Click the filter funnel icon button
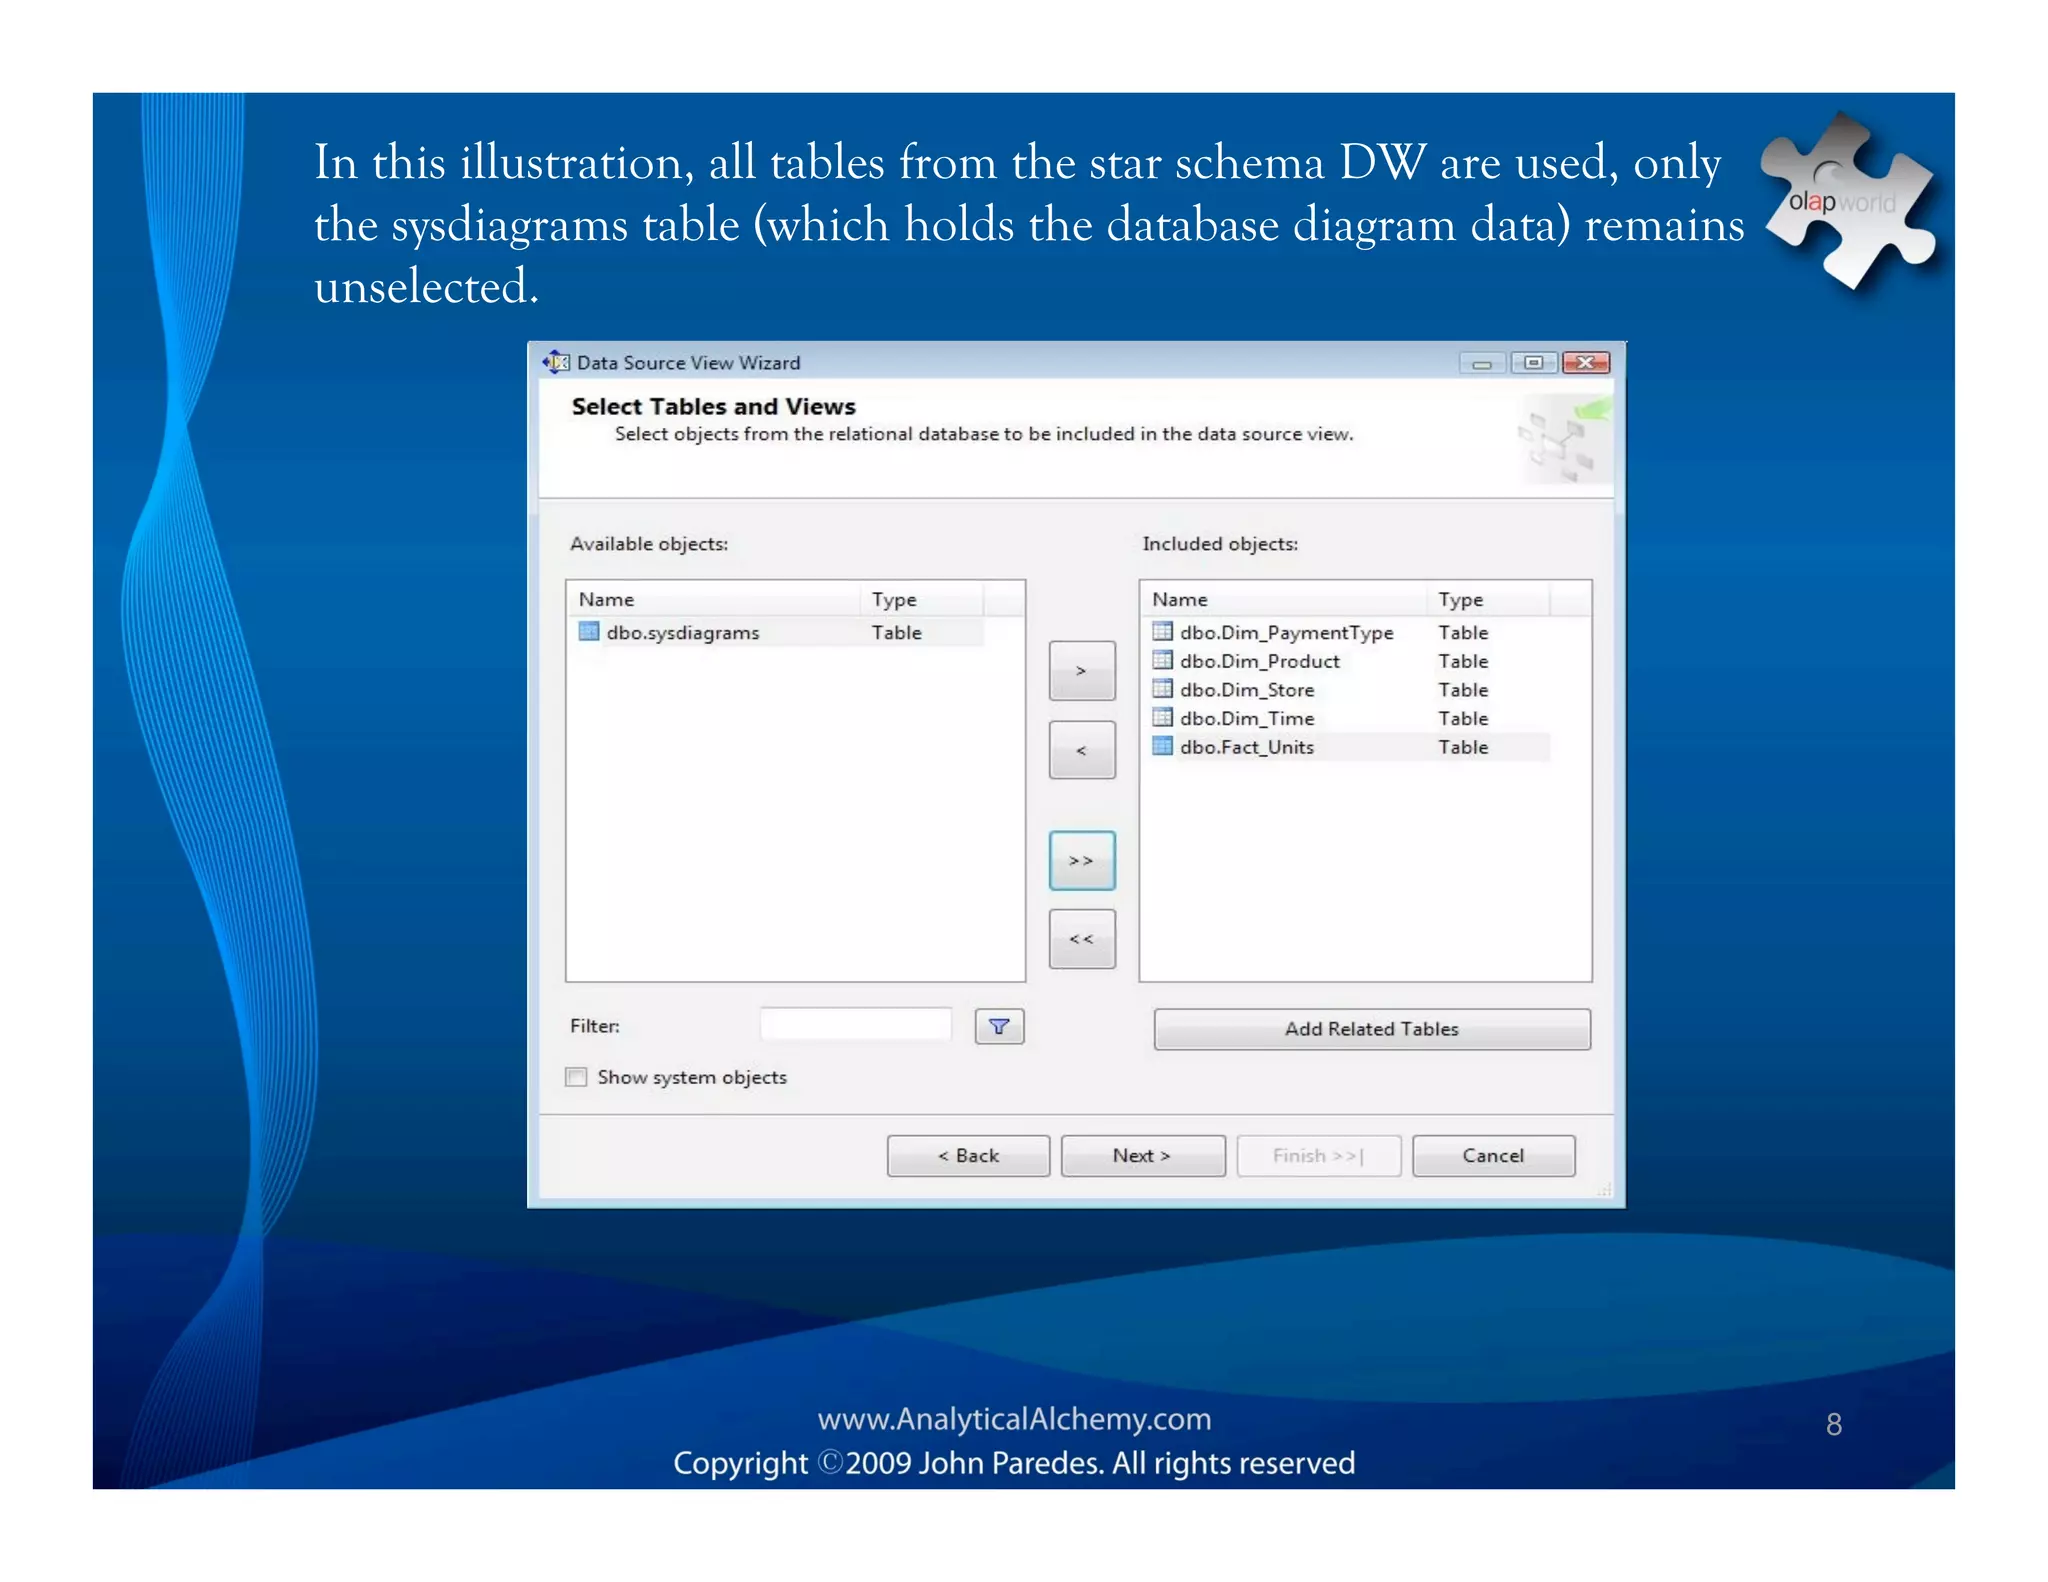Image resolution: width=2048 pixels, height=1582 pixels. point(998,1026)
